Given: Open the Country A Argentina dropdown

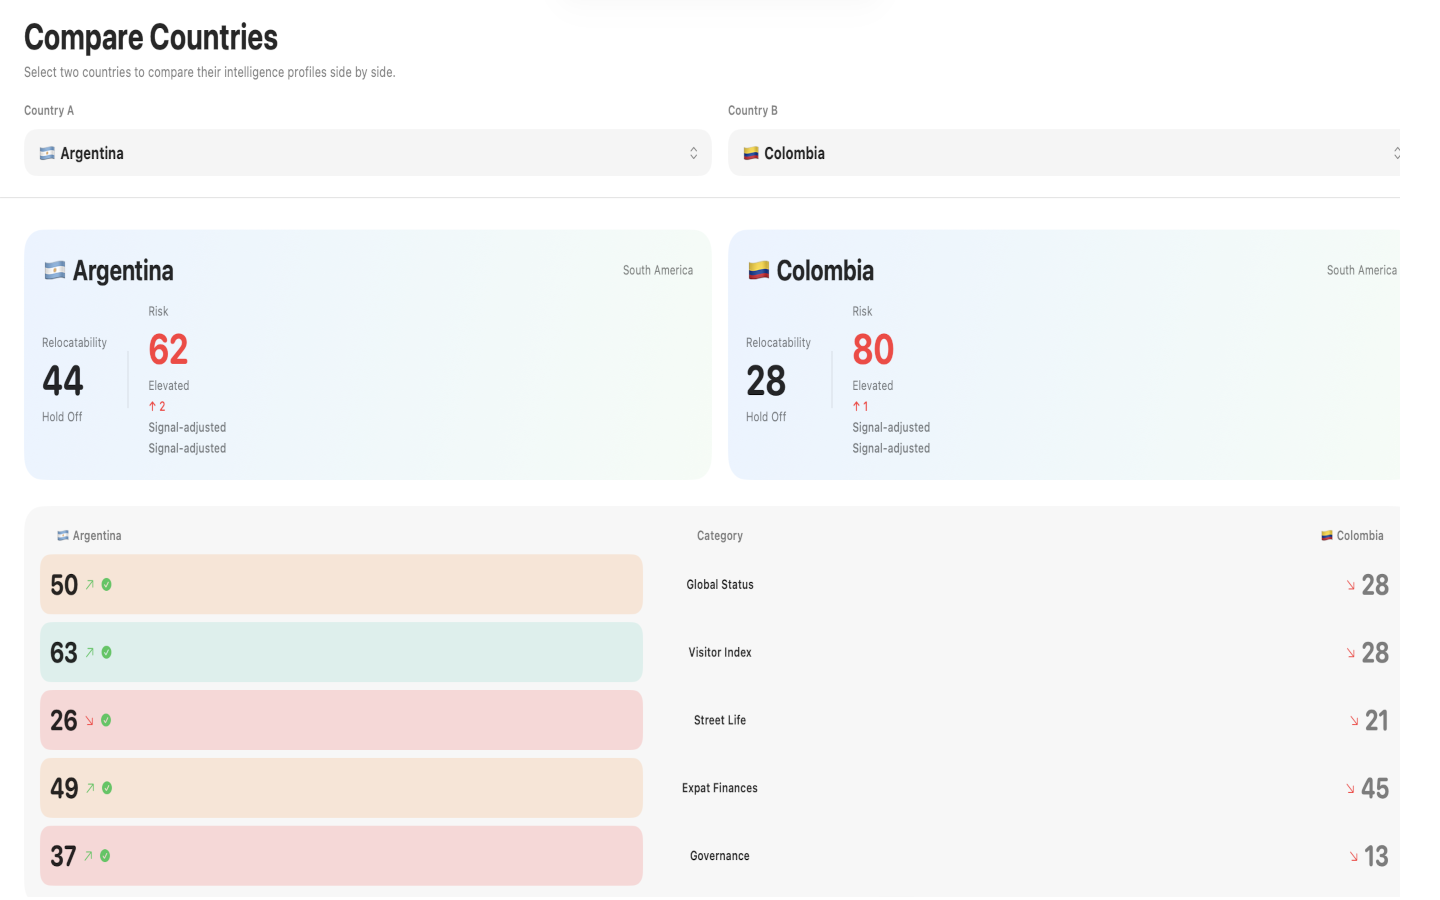Looking at the screenshot, I should (x=367, y=153).
